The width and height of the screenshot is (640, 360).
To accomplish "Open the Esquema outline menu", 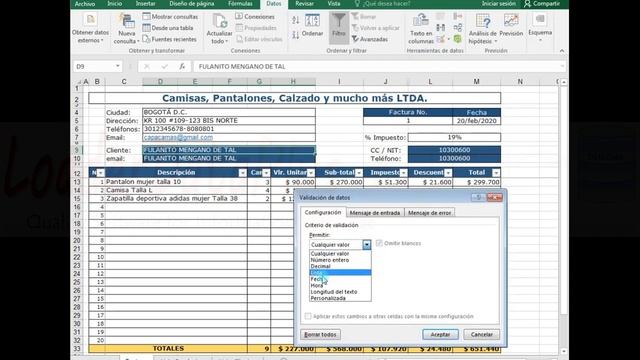I will pyautogui.click(x=540, y=28).
